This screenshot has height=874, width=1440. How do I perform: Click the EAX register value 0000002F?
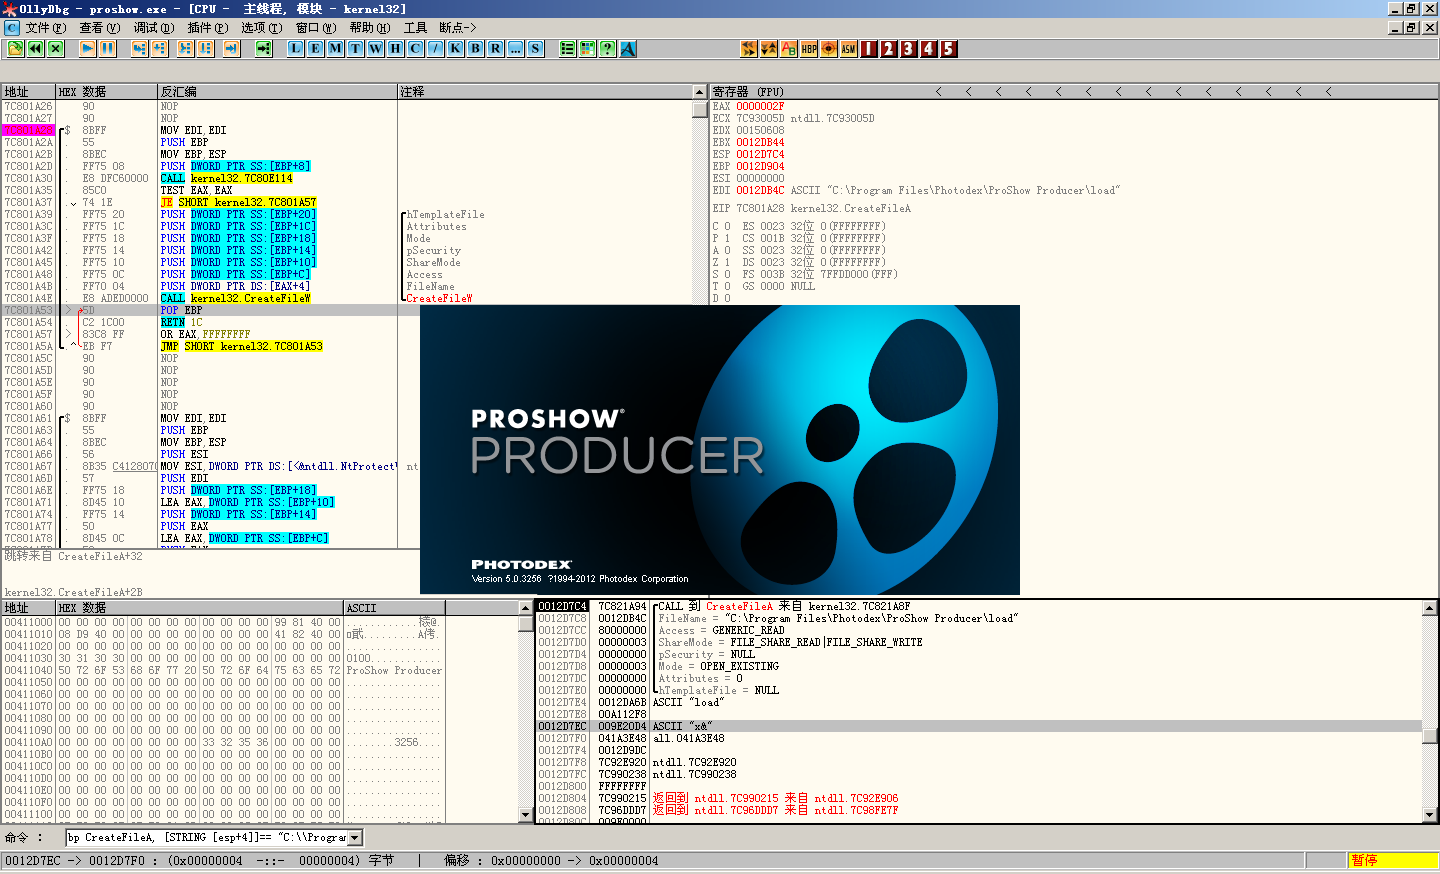pyautogui.click(x=760, y=106)
